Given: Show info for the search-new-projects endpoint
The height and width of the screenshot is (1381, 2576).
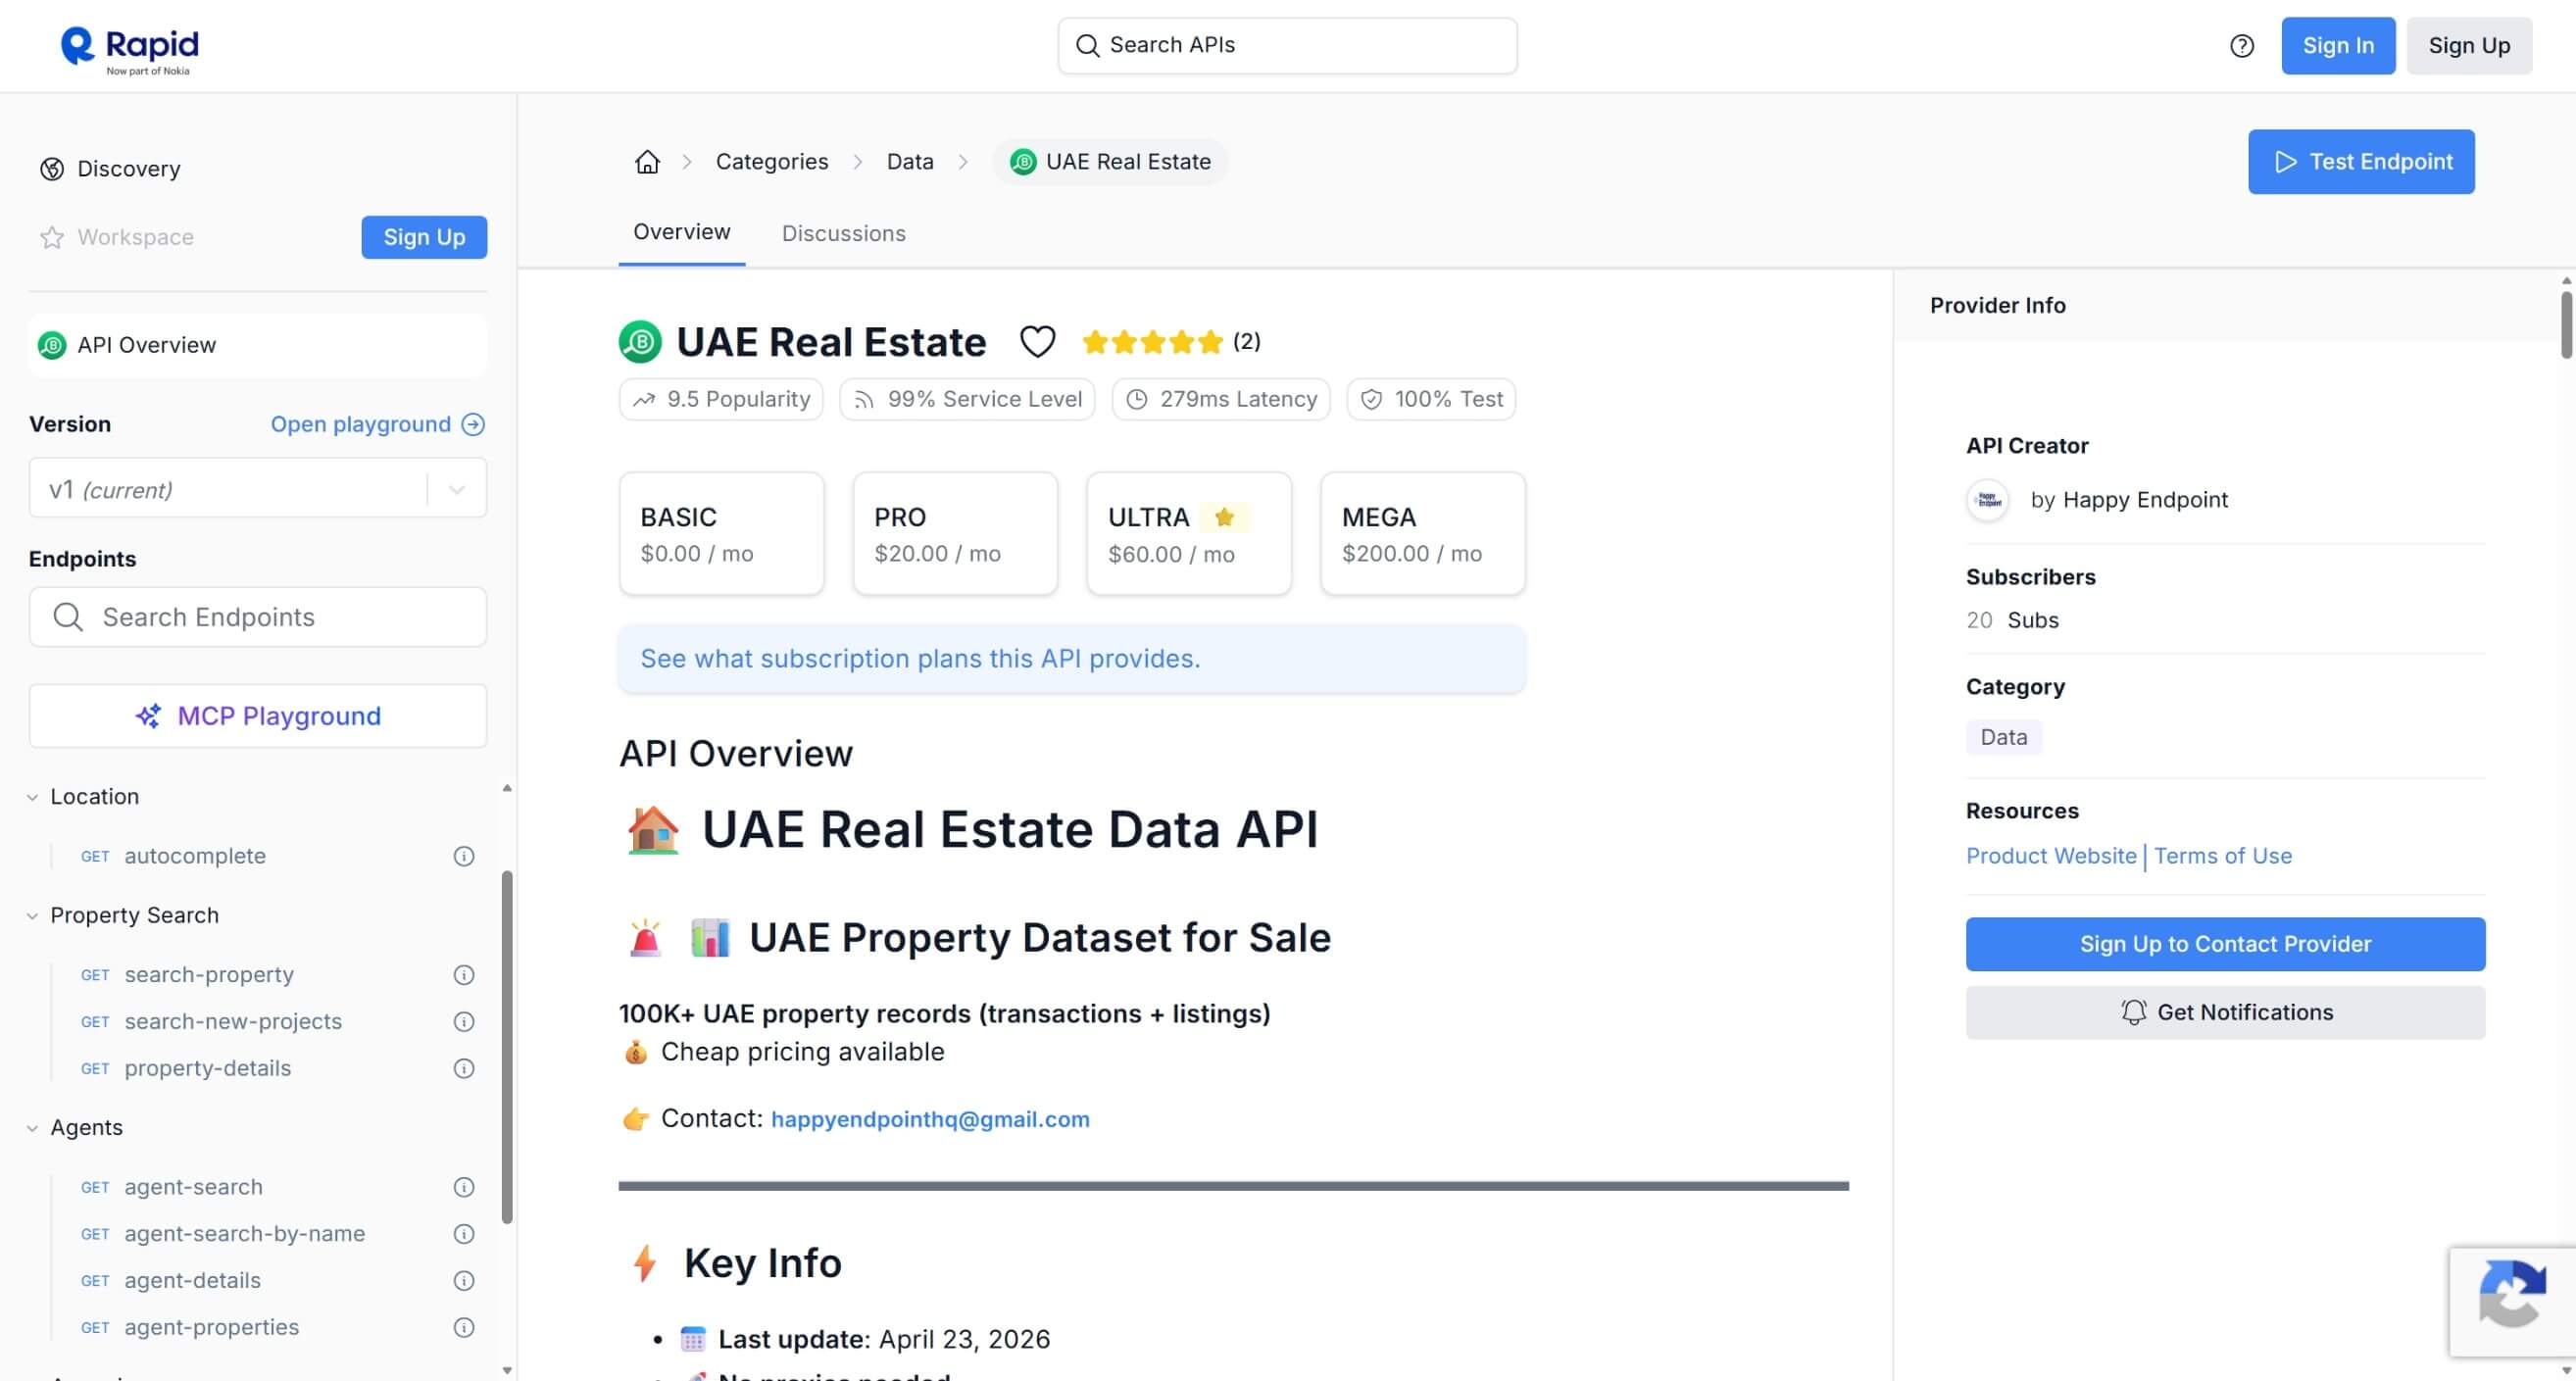Looking at the screenshot, I should point(464,1022).
